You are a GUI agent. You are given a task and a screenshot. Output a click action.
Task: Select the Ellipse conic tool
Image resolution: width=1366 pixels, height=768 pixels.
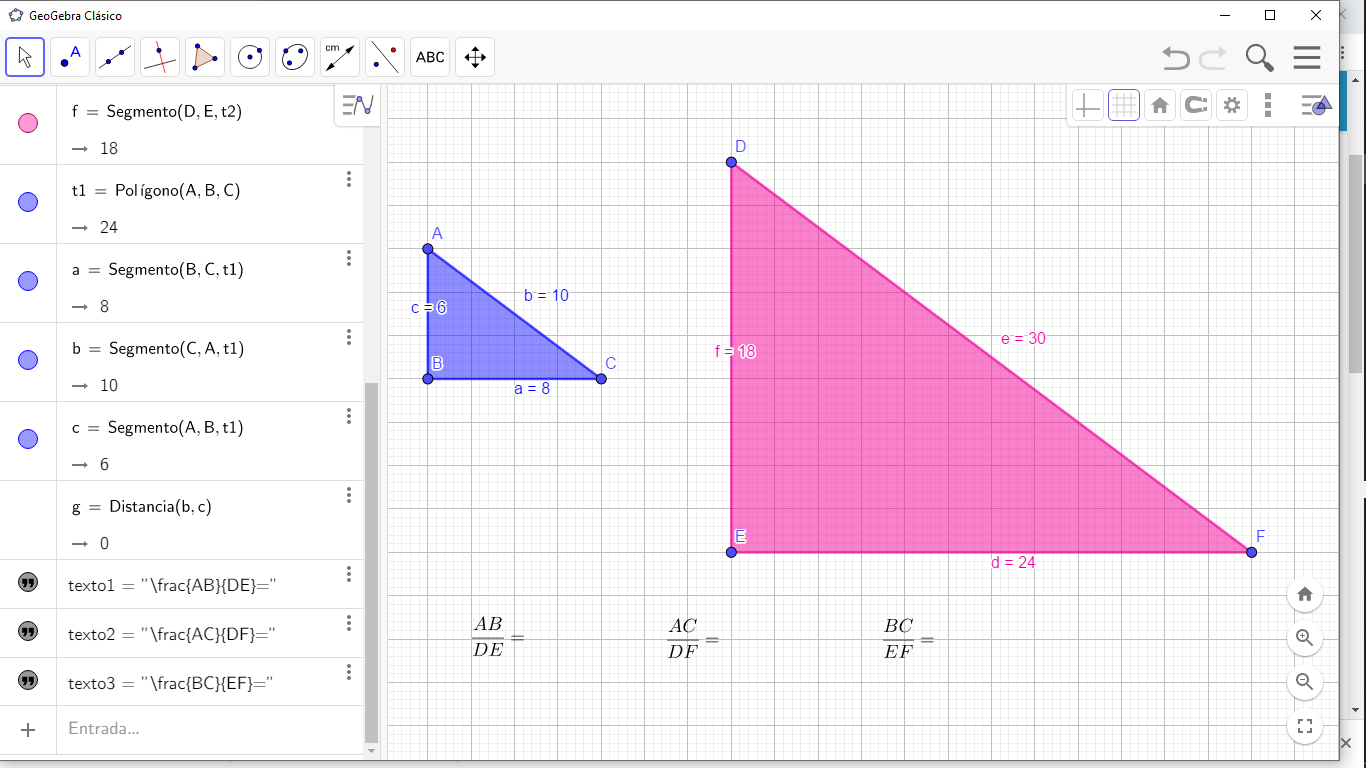[295, 57]
